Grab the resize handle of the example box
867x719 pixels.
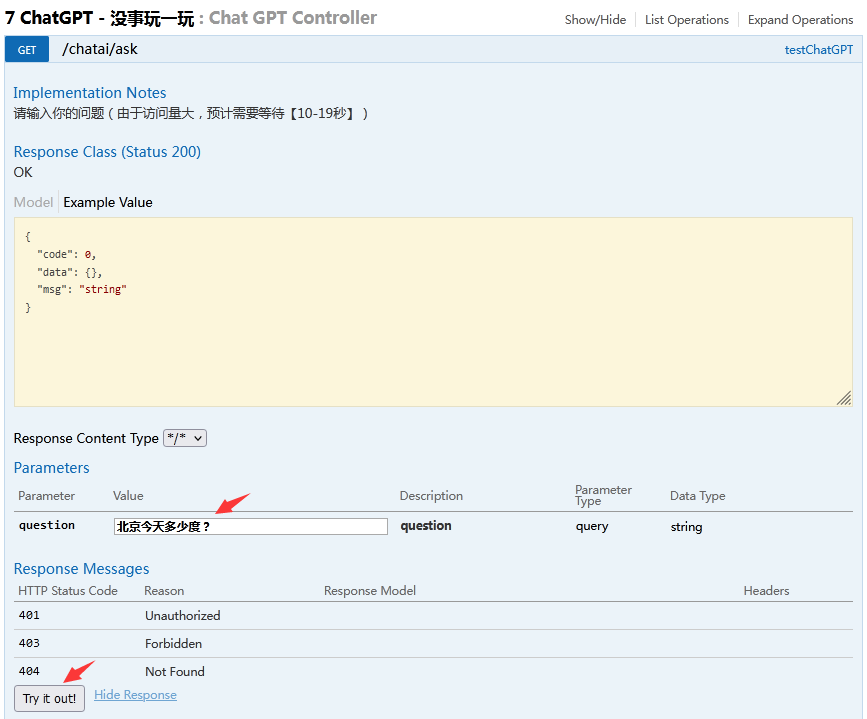point(844,398)
